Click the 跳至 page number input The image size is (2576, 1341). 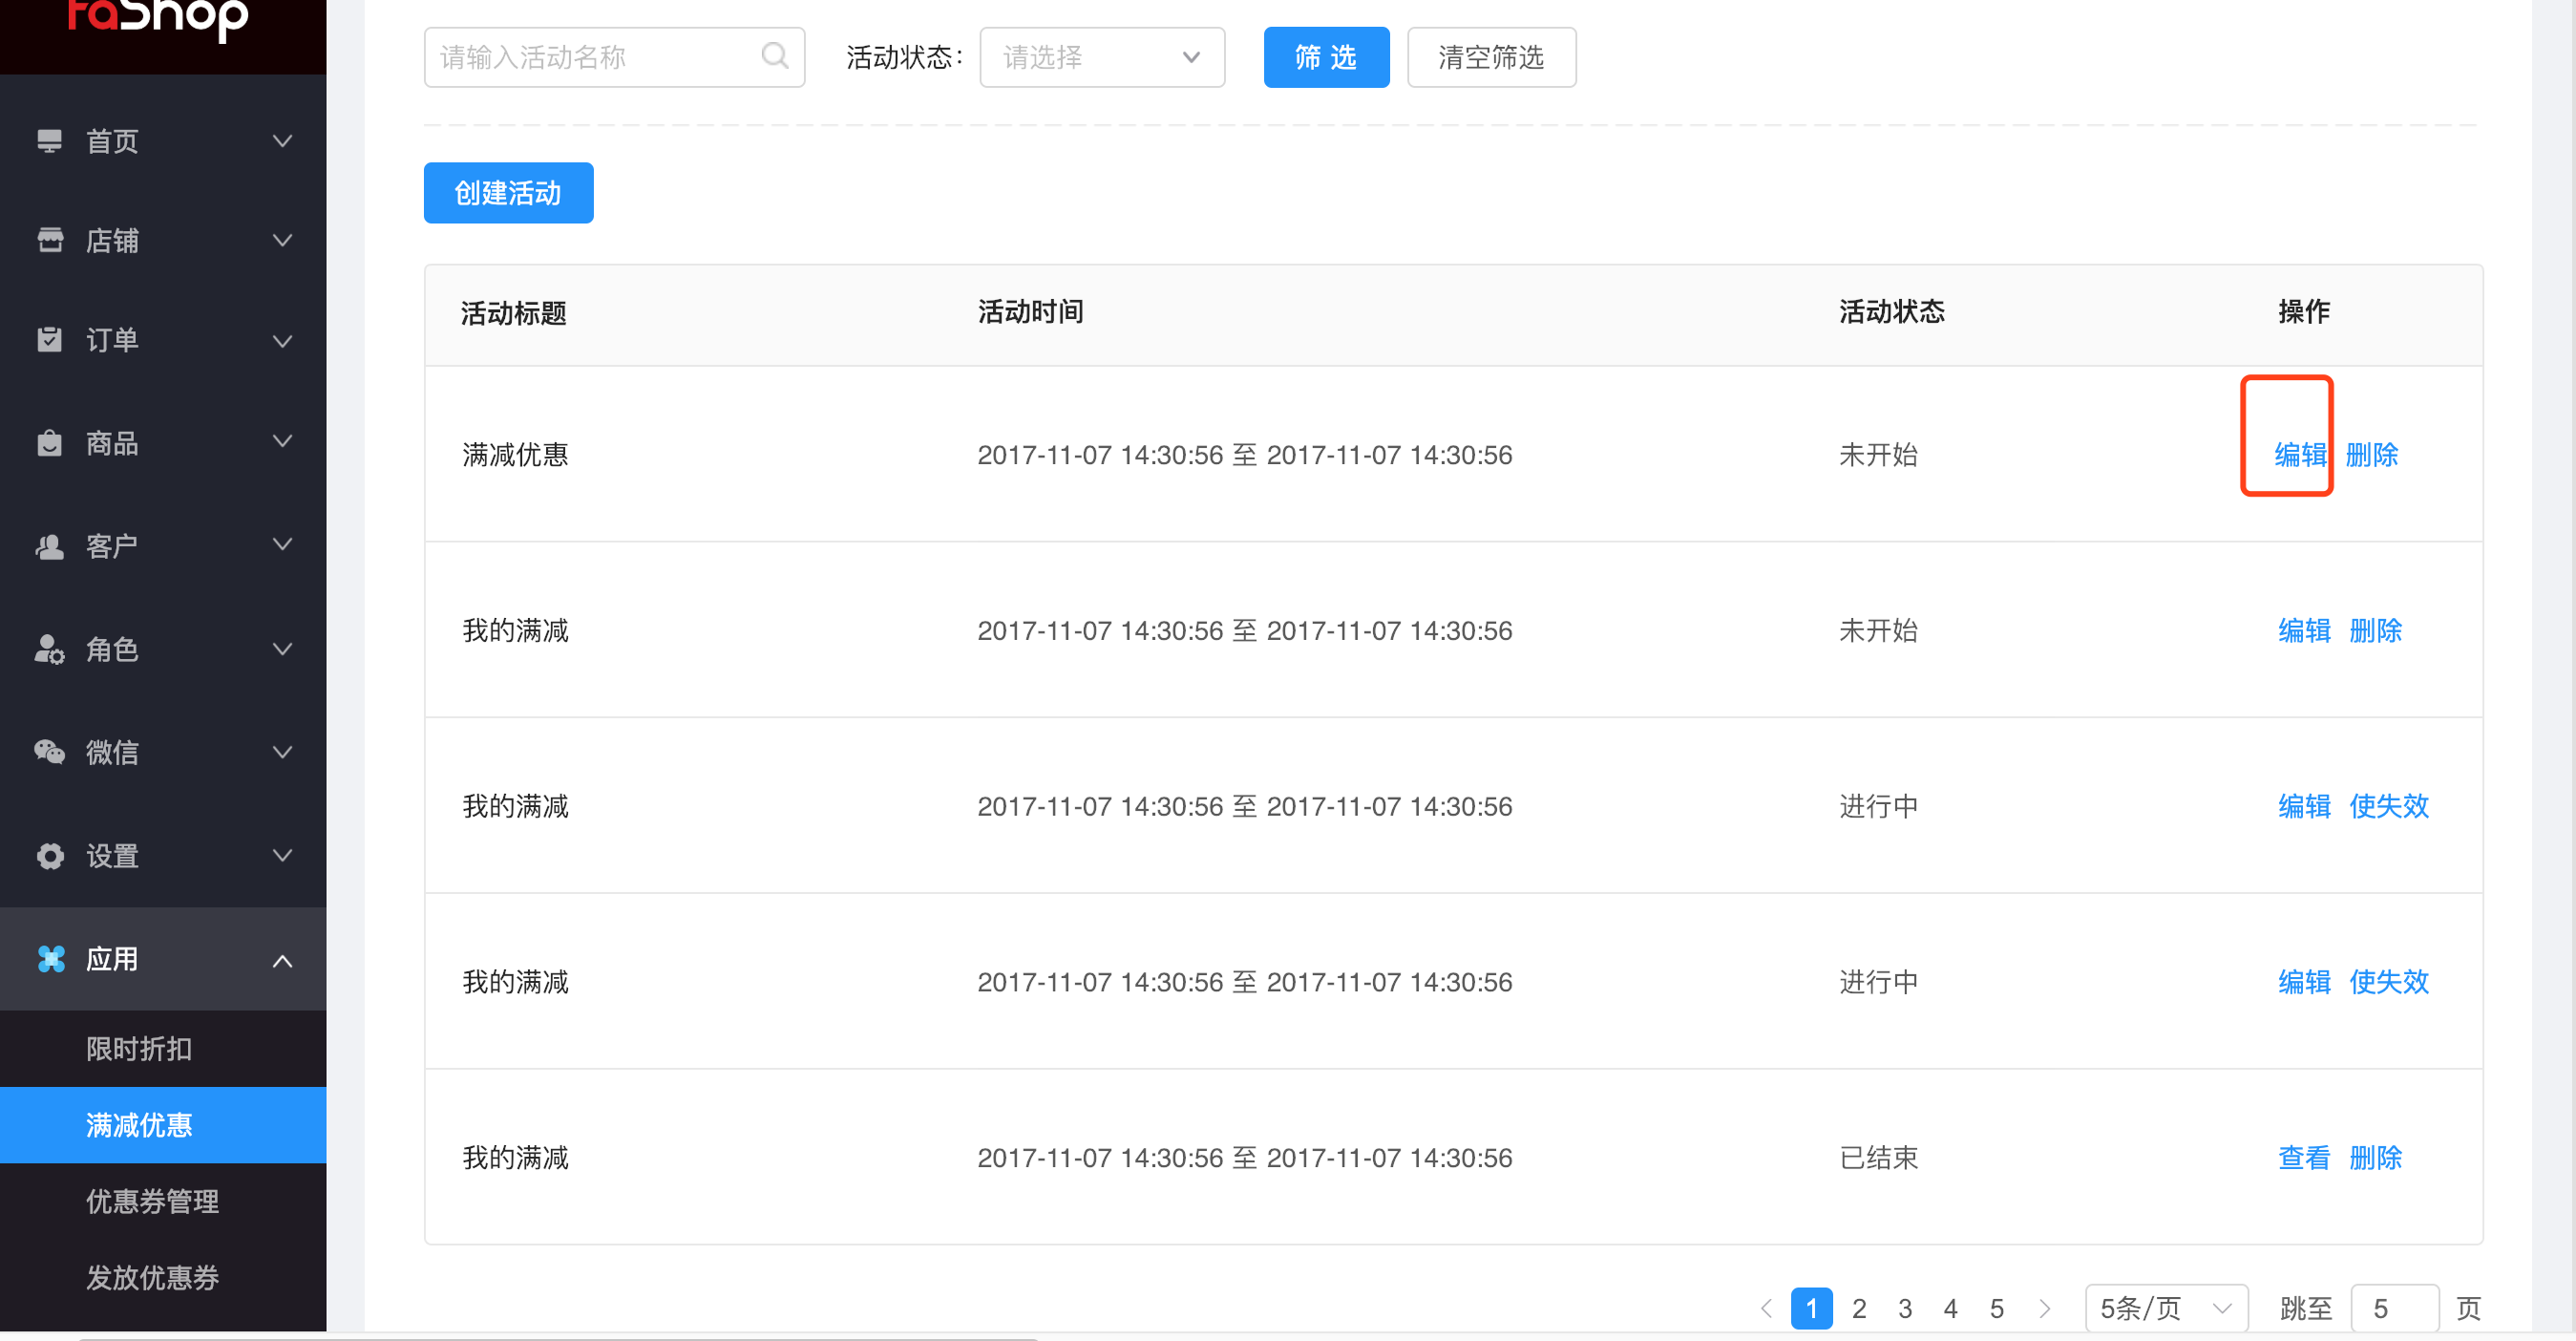coord(2394,1308)
